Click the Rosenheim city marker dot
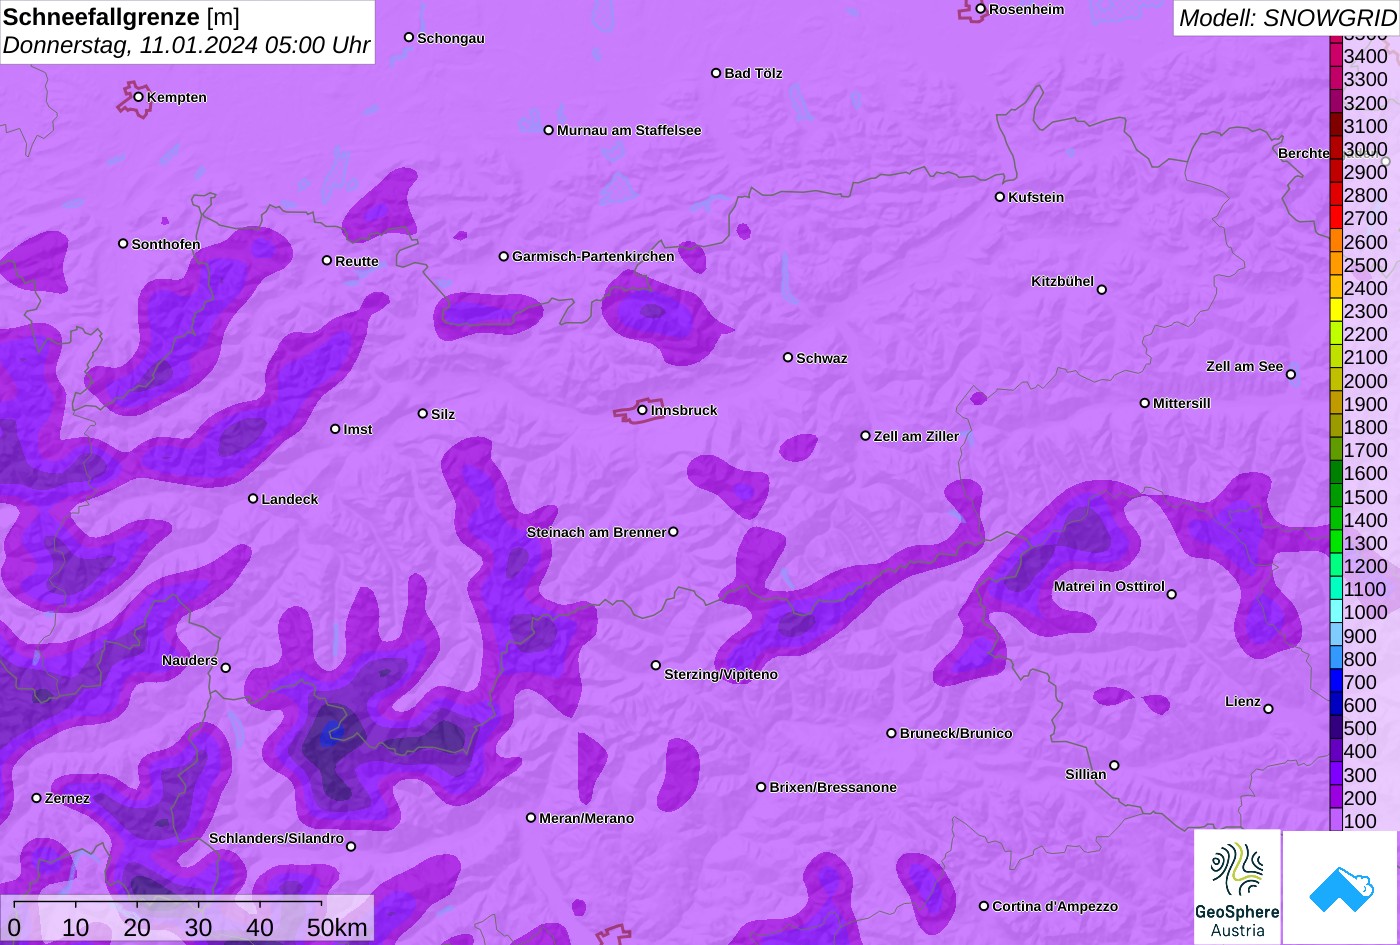This screenshot has width=1400, height=945. 981,9
